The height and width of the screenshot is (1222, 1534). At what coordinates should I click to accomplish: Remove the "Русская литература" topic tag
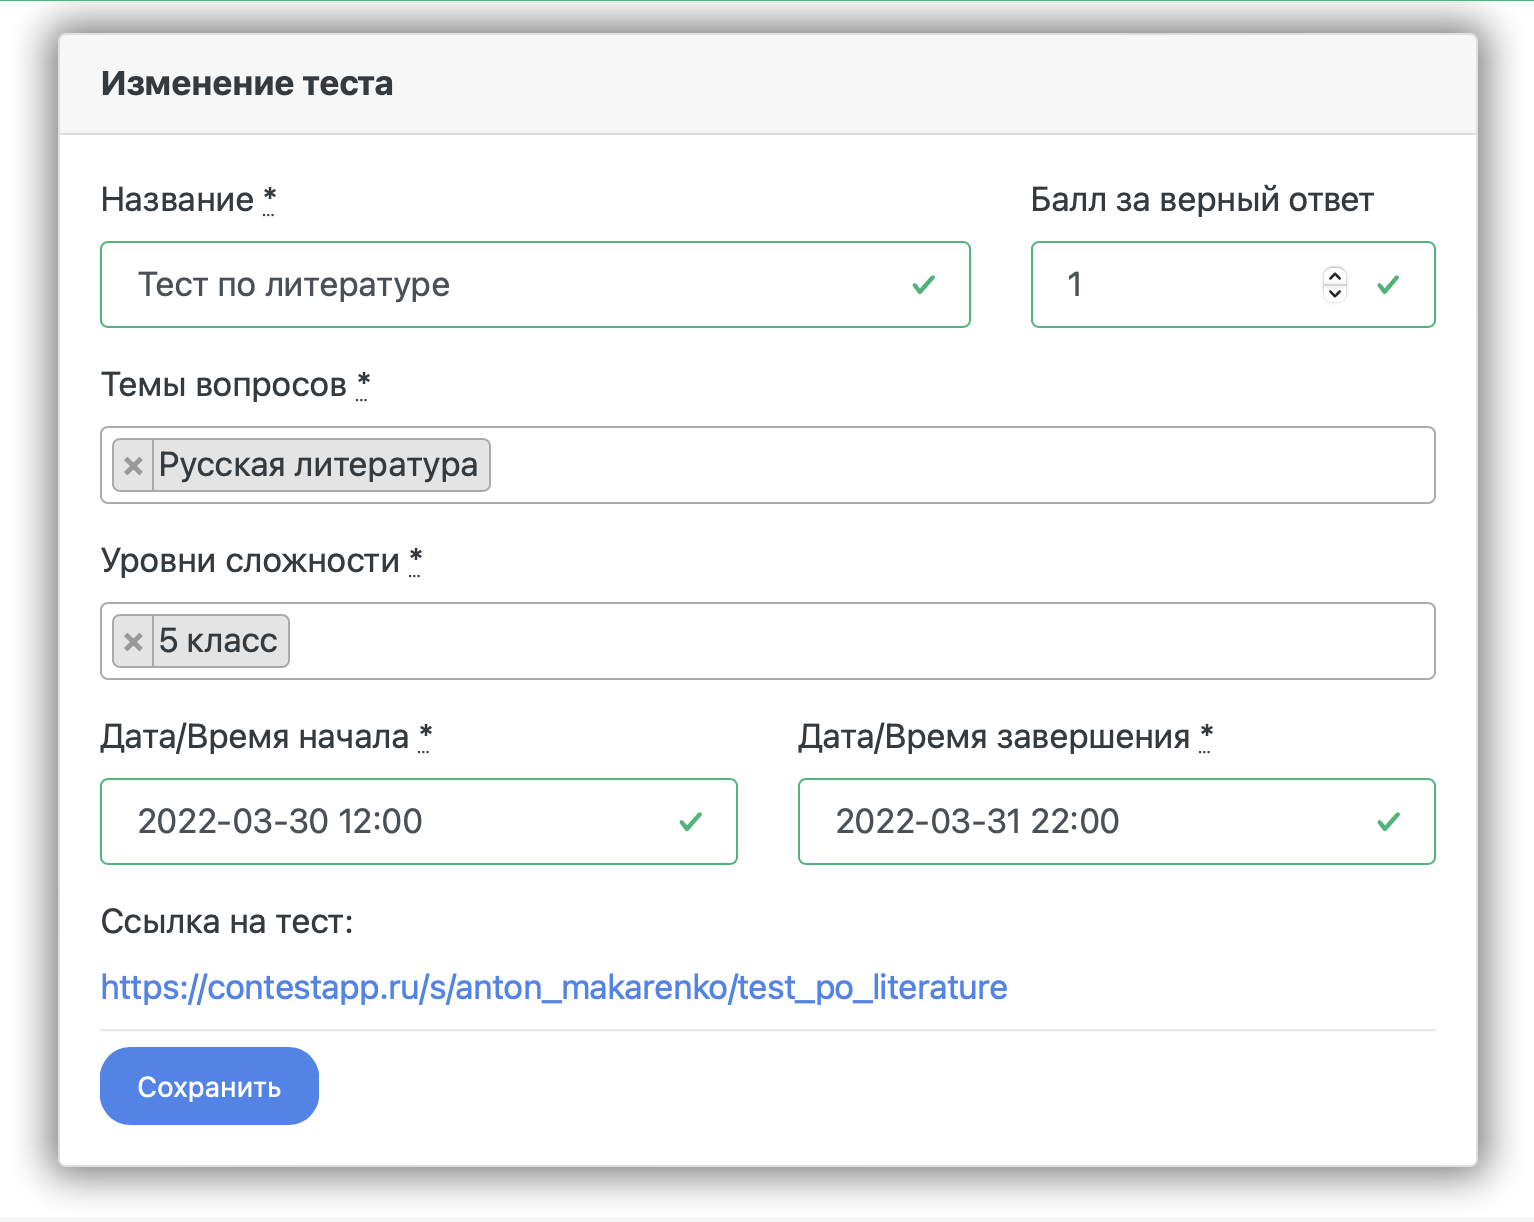tap(133, 466)
